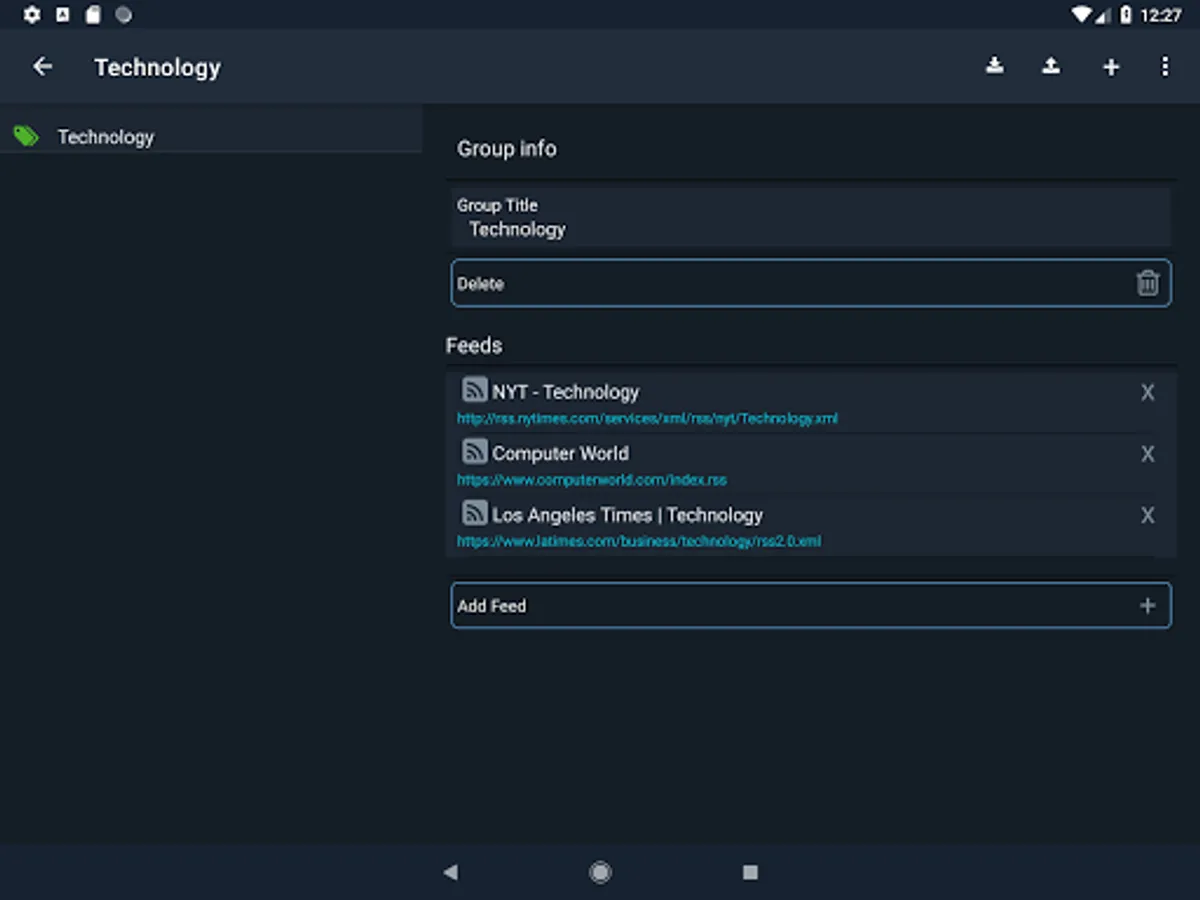Click the trash can icon
The width and height of the screenshot is (1200, 900).
click(x=1147, y=283)
